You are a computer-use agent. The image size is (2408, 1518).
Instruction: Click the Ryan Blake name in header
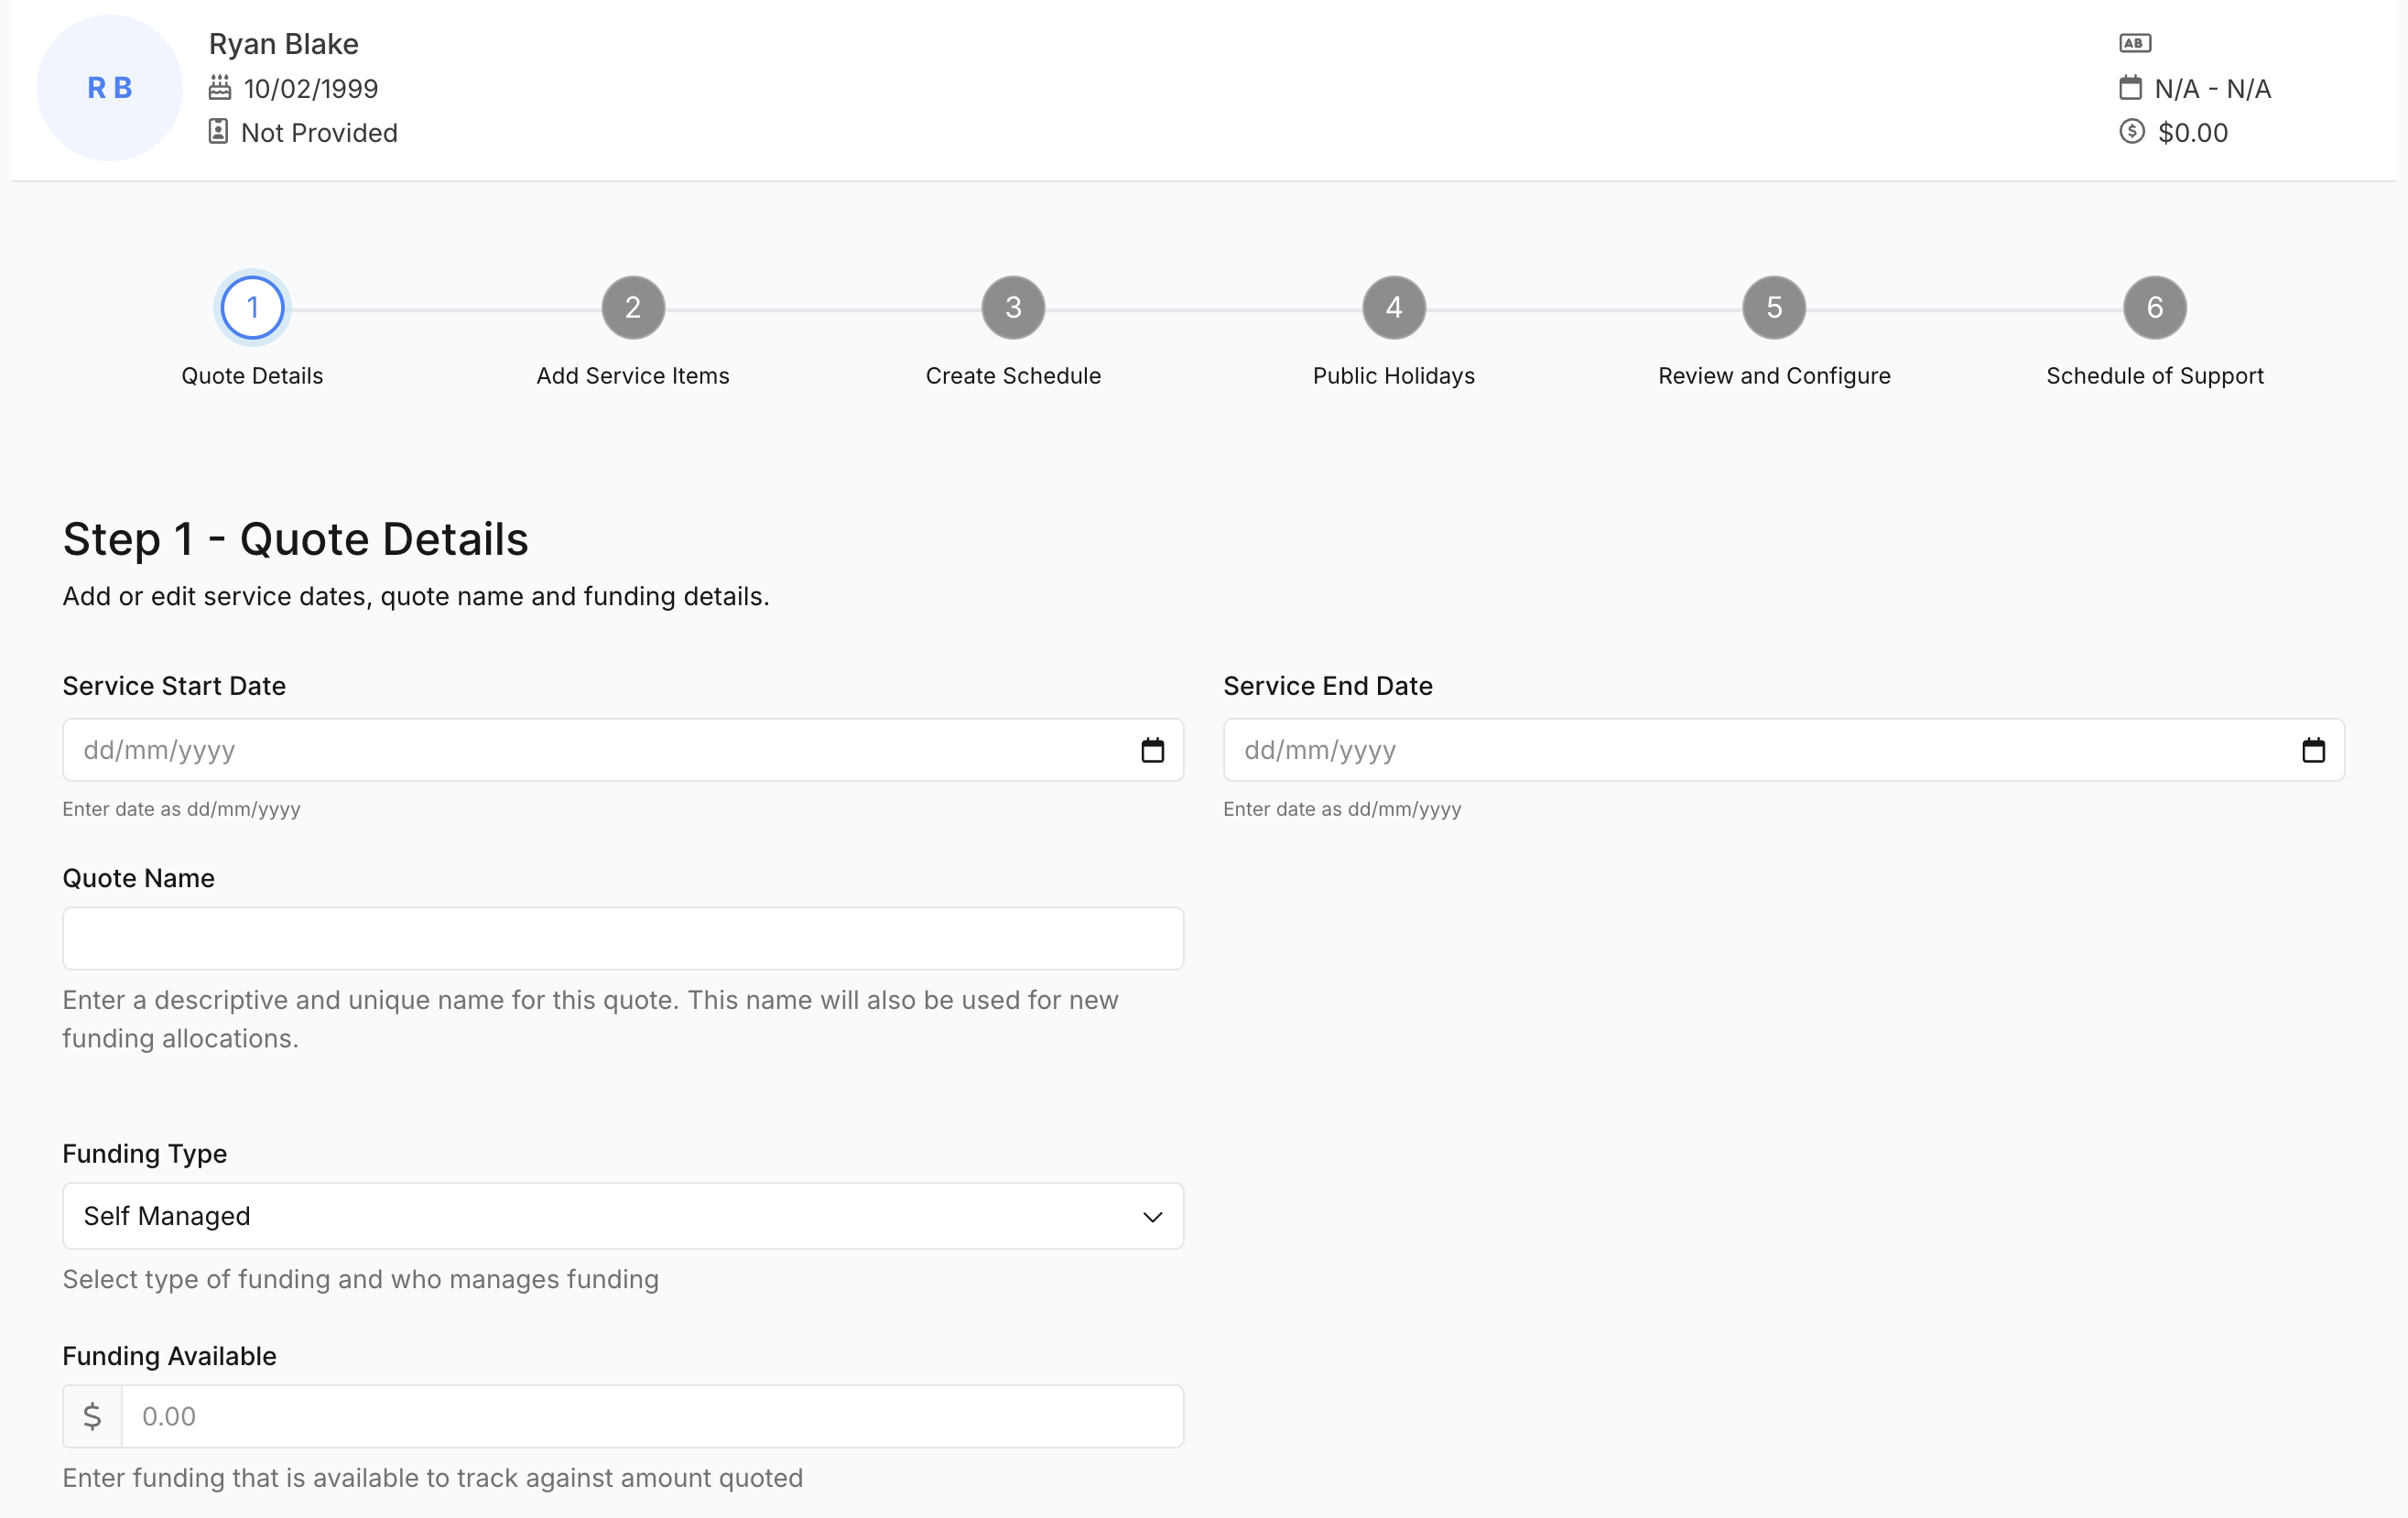coord(284,44)
